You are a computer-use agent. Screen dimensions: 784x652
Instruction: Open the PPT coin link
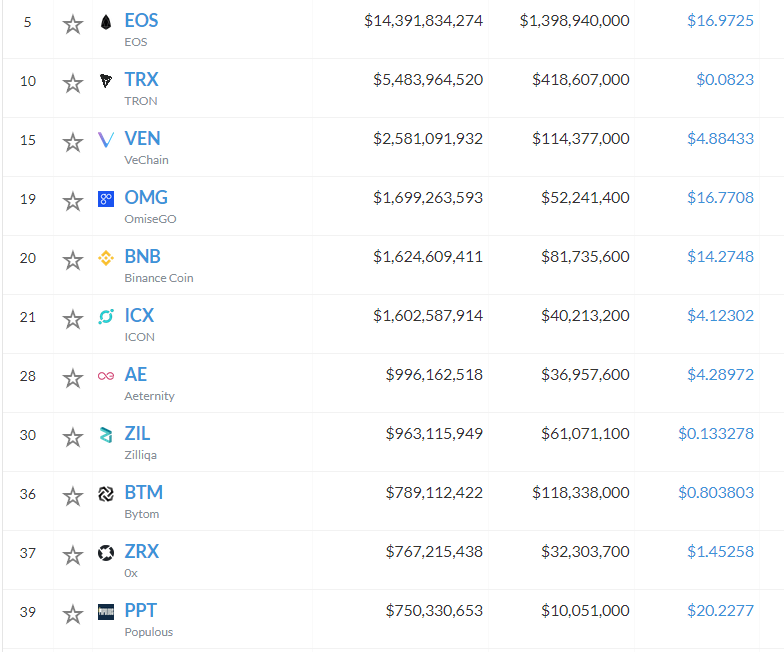140,610
